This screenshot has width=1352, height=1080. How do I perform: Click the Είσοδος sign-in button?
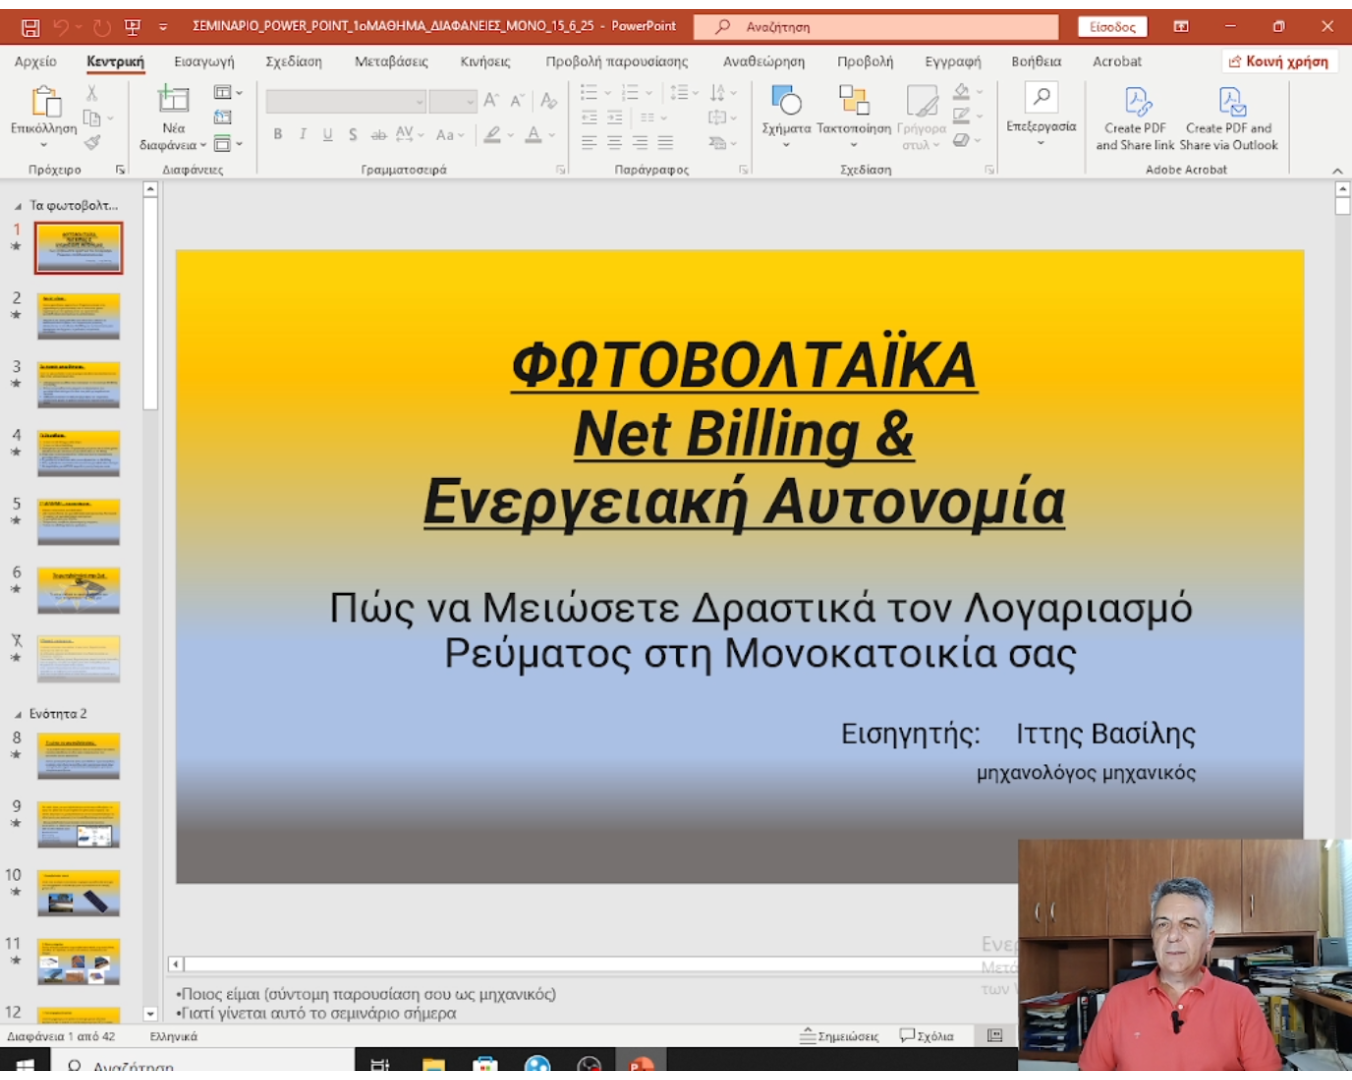point(1112,27)
